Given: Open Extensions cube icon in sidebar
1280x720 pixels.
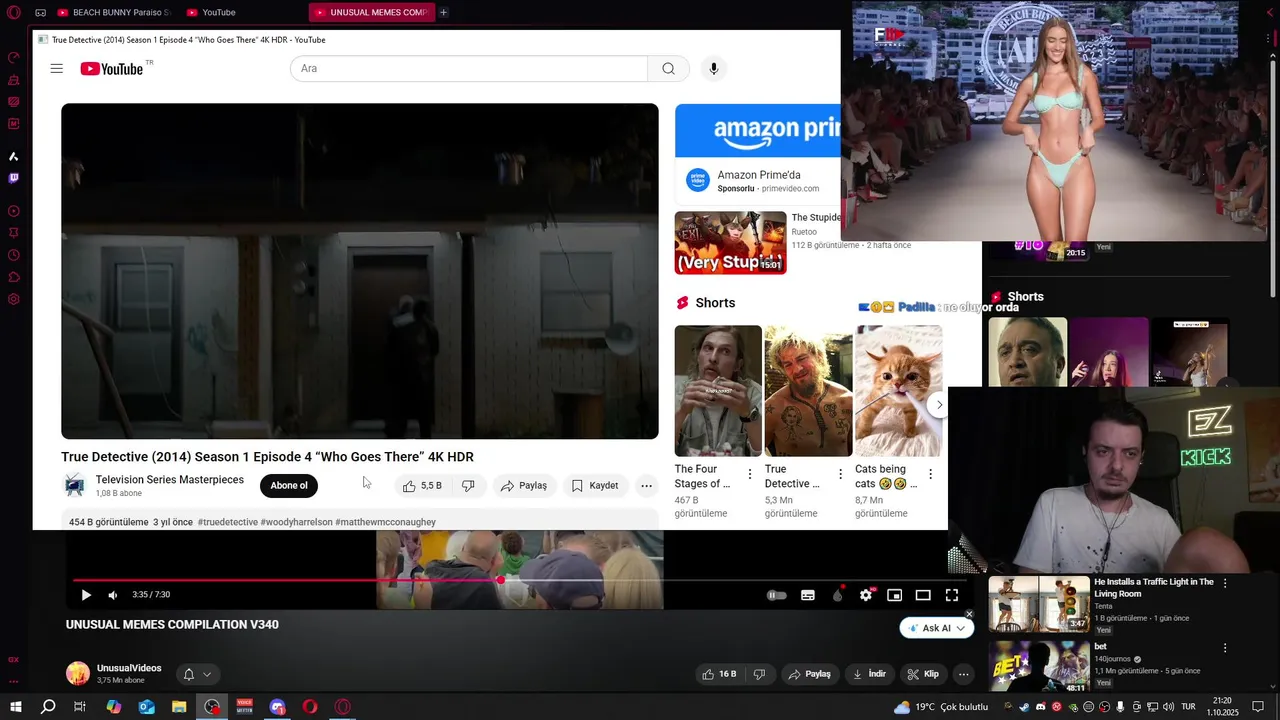Looking at the screenshot, I should pyautogui.click(x=14, y=277).
